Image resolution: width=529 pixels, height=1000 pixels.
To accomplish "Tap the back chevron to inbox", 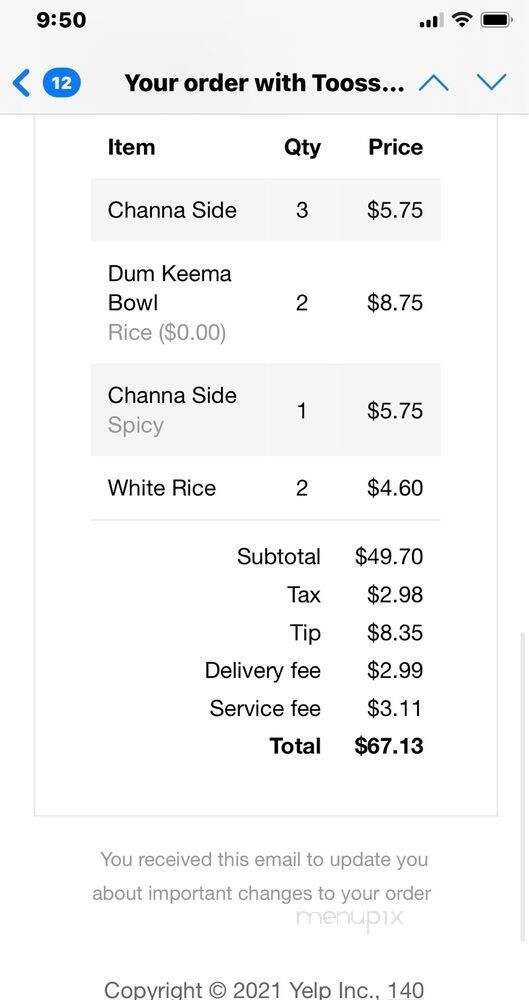I will click(21, 83).
